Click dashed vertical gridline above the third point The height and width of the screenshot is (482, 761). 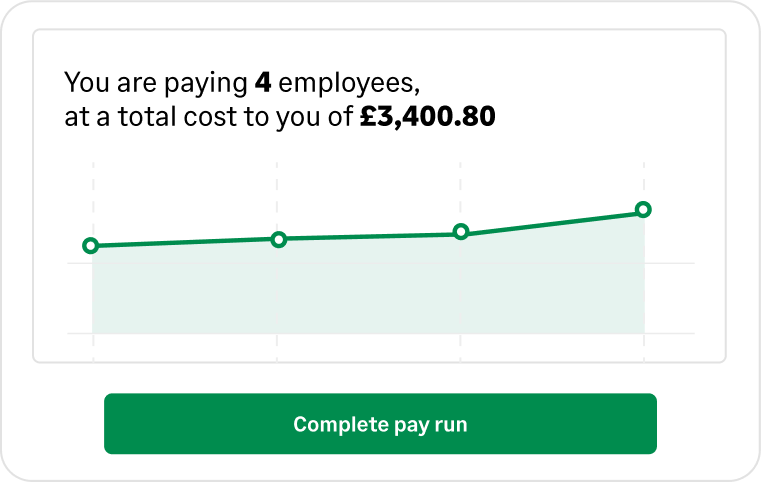460,190
